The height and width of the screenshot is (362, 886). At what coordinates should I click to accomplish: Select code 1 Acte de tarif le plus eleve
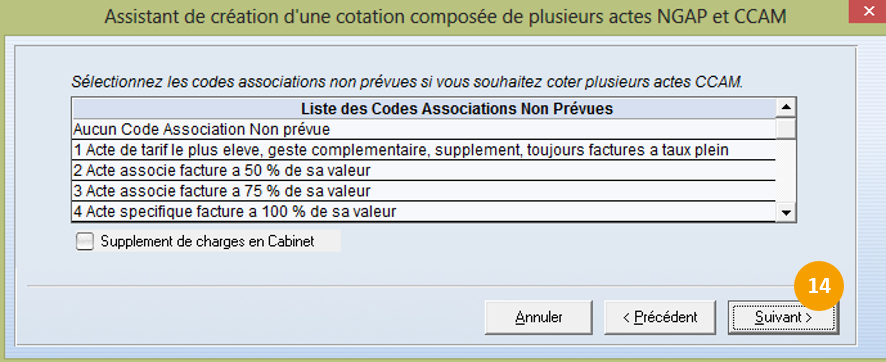pyautogui.click(x=424, y=150)
